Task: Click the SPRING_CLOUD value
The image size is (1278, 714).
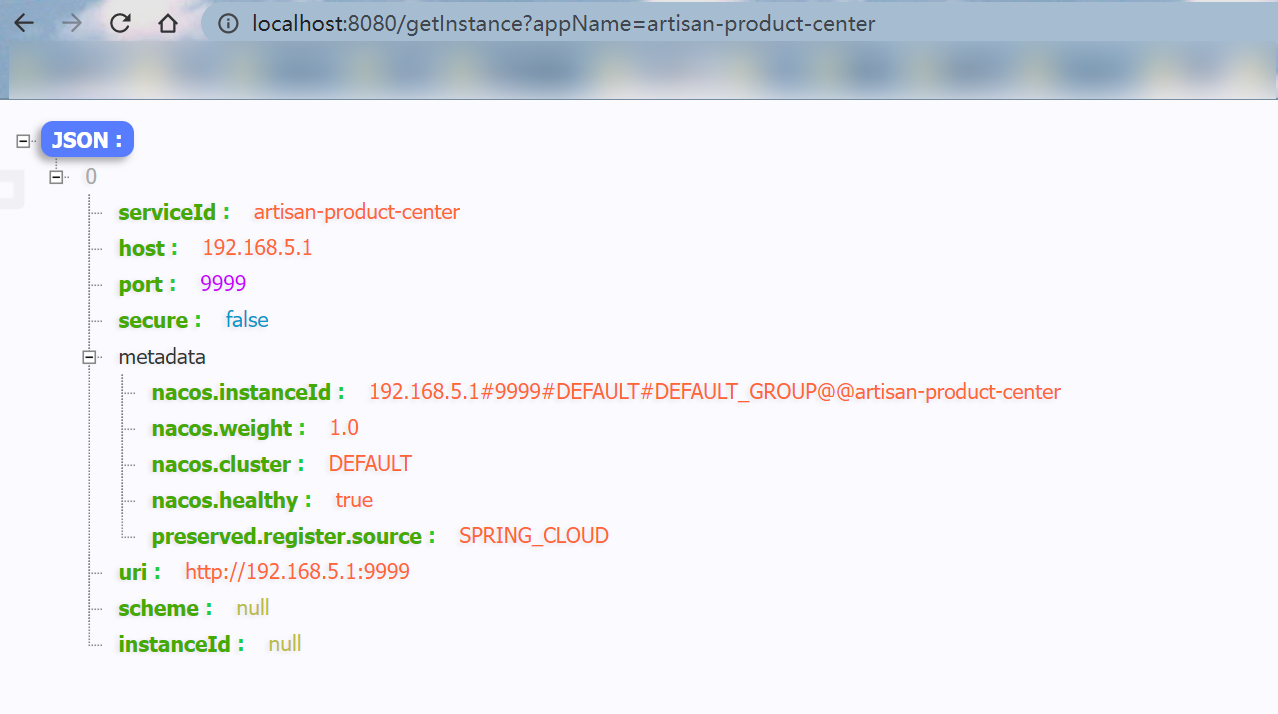Action: point(534,536)
